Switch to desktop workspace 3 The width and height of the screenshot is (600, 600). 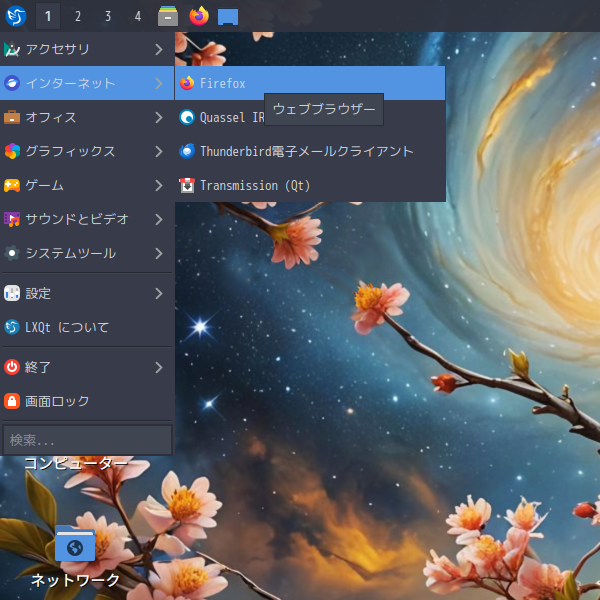(x=108, y=16)
